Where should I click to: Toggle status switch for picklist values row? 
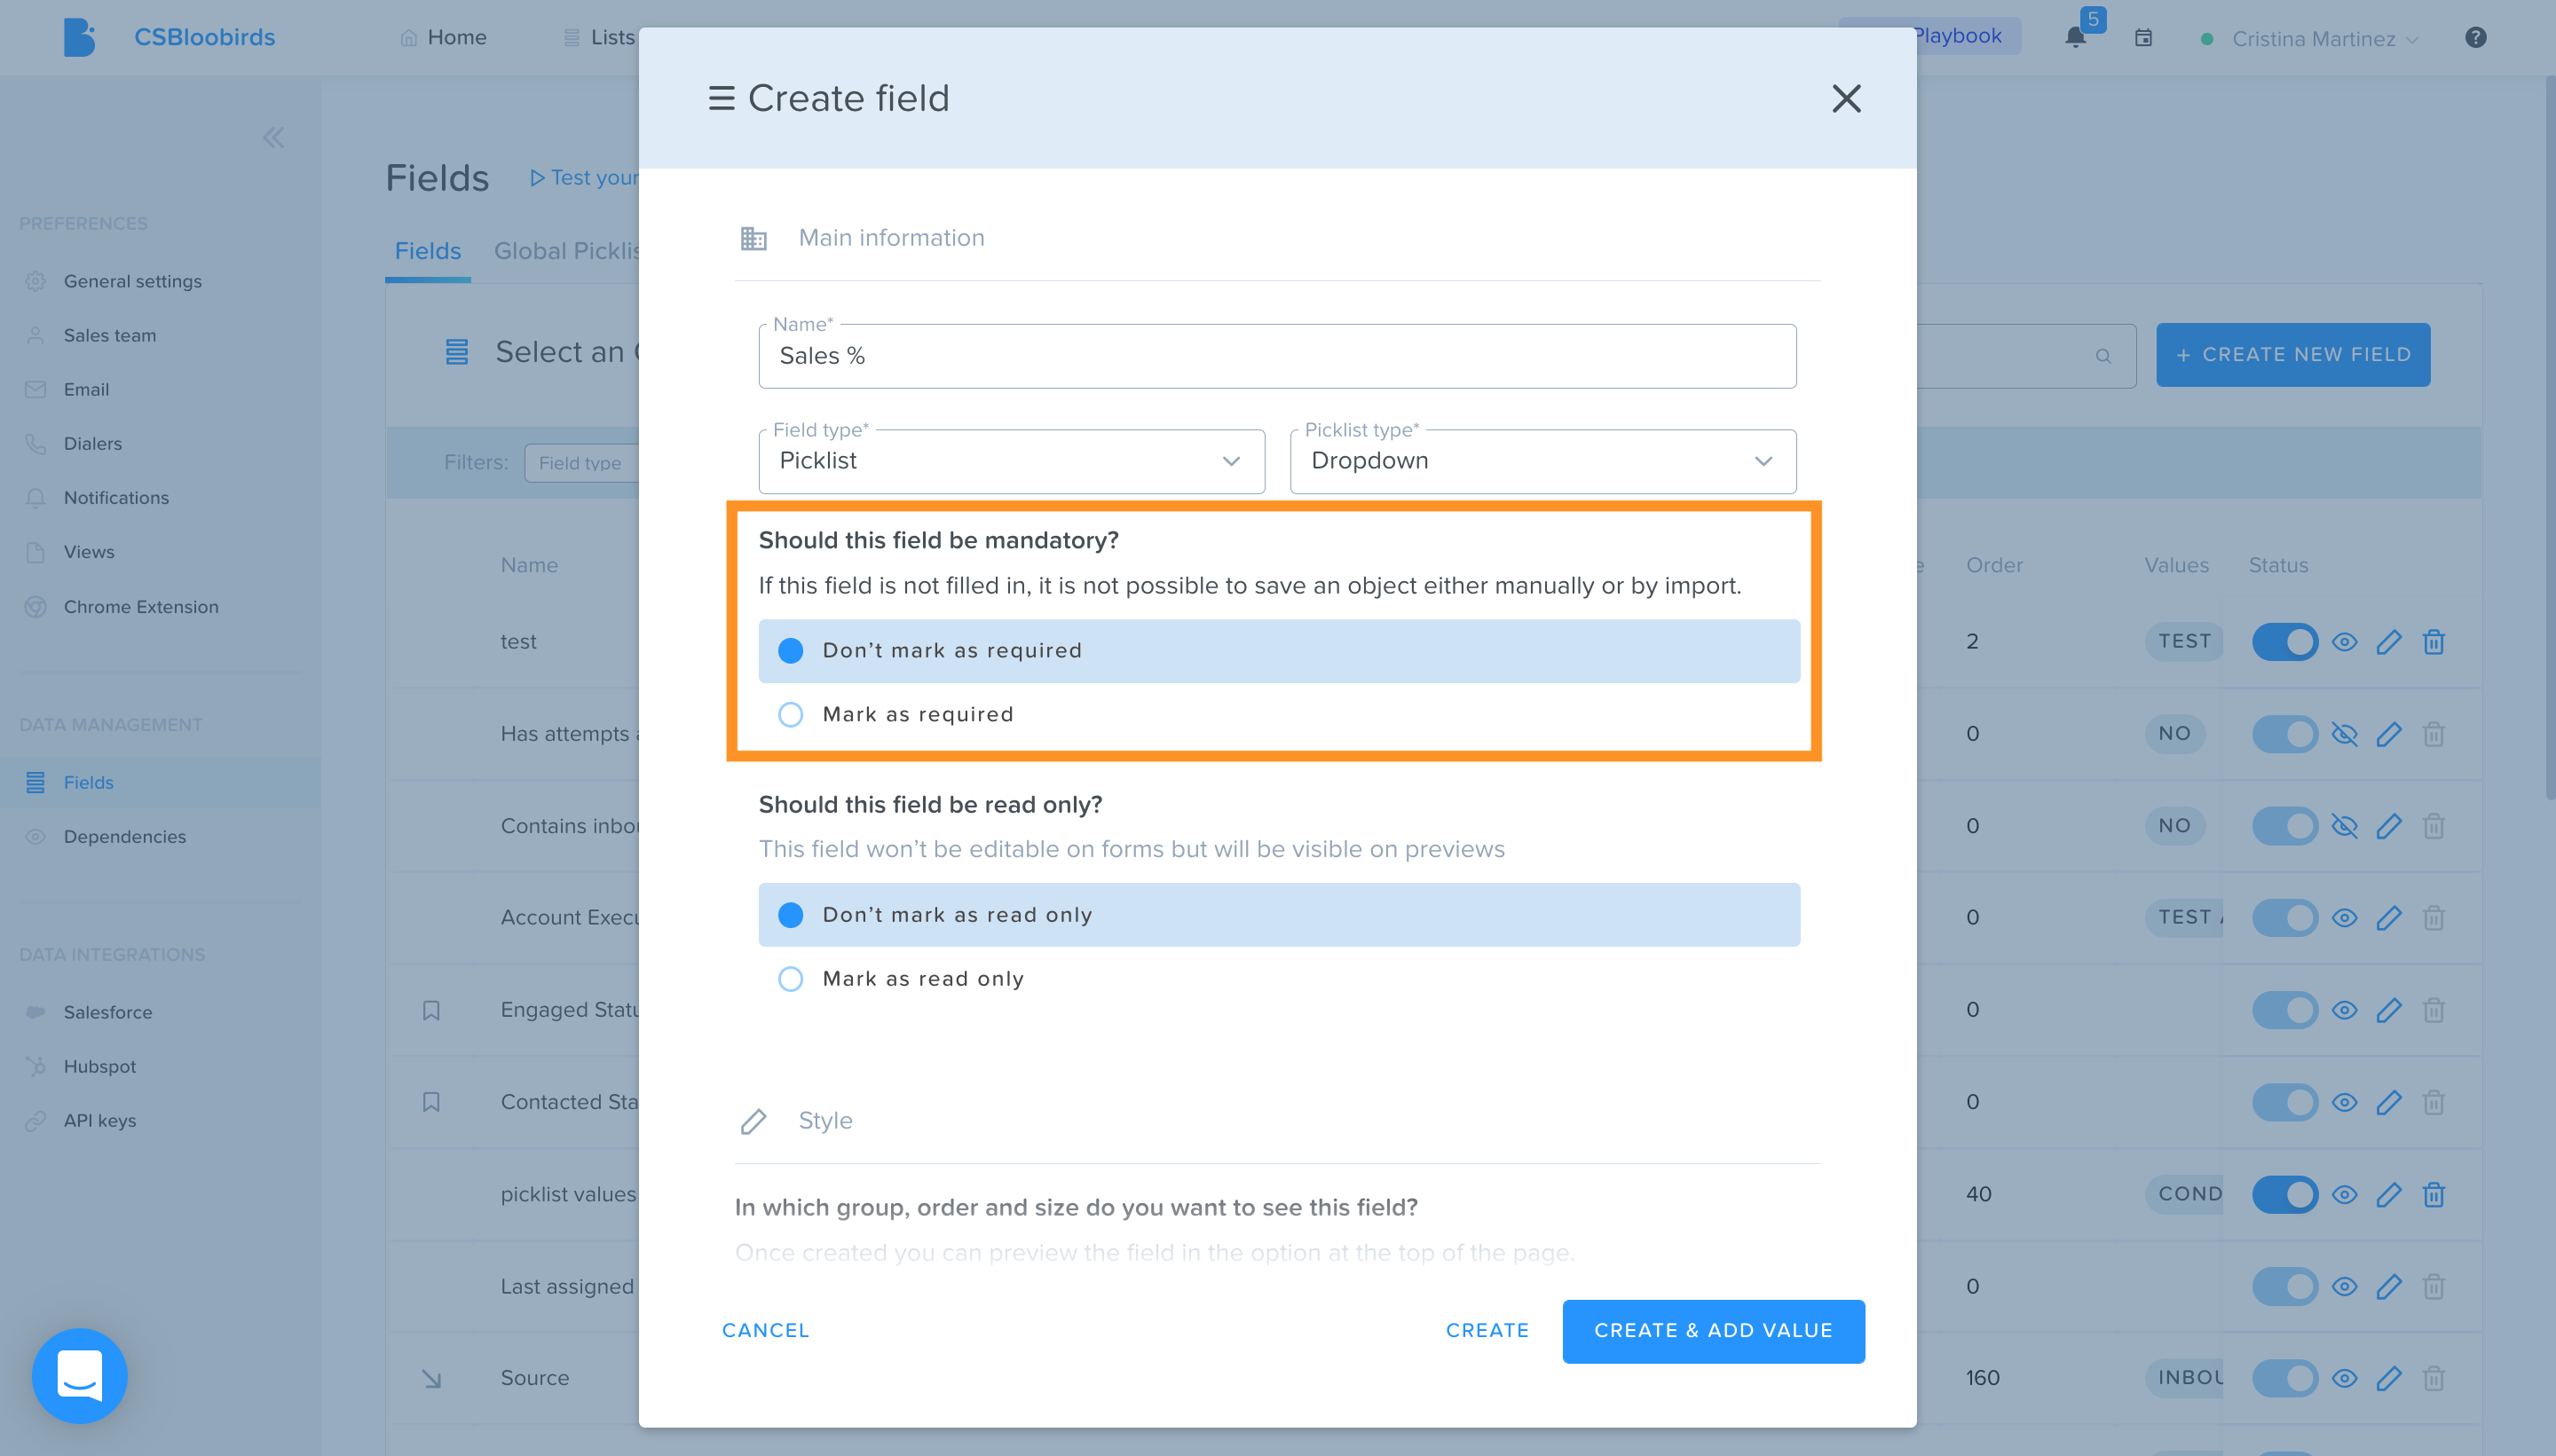tap(2285, 1195)
